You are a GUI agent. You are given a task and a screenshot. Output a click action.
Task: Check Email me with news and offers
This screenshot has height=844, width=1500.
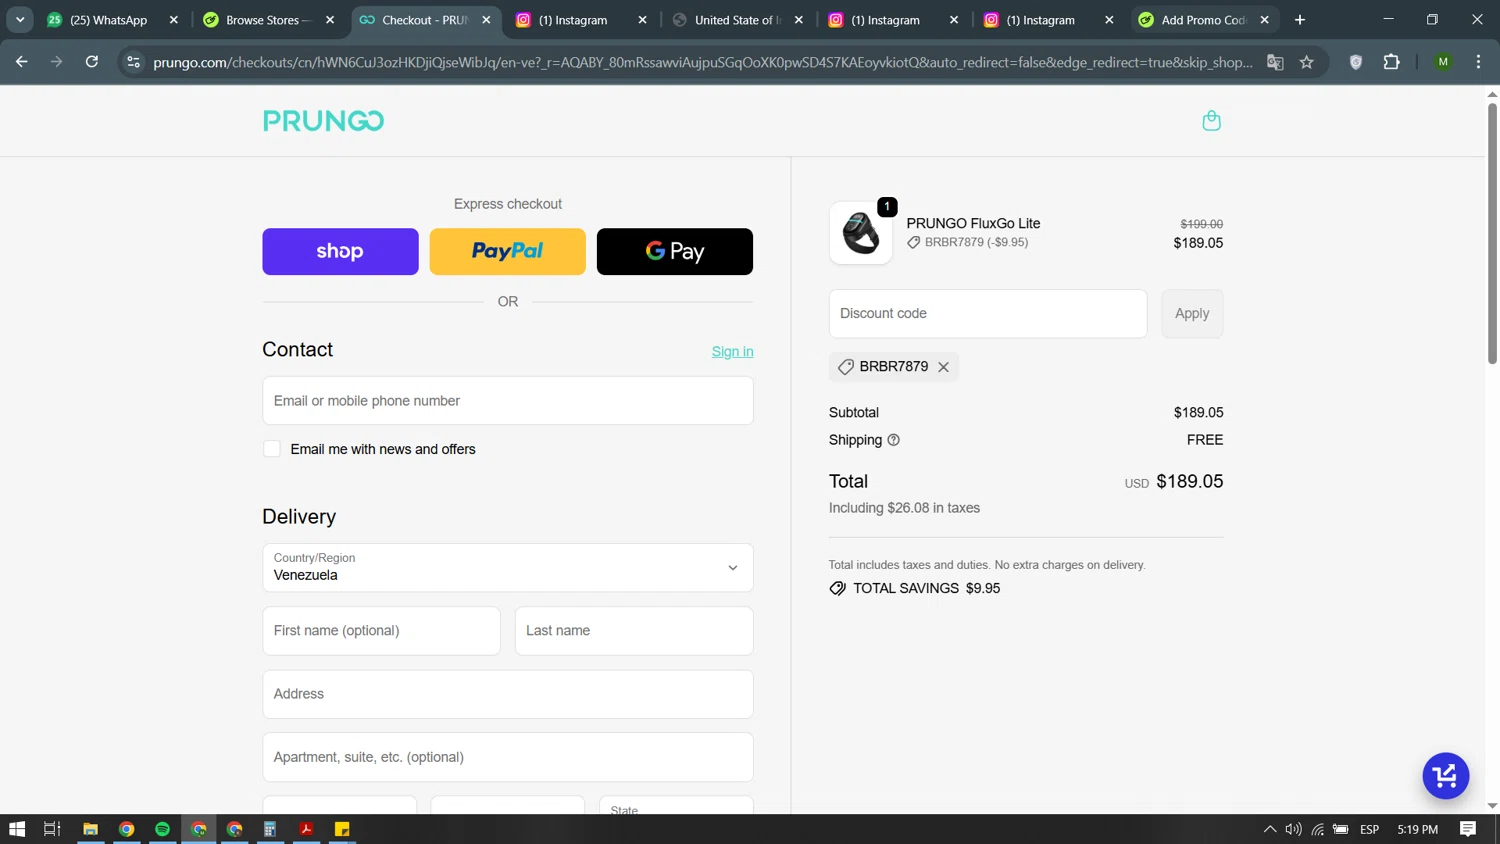point(272,449)
